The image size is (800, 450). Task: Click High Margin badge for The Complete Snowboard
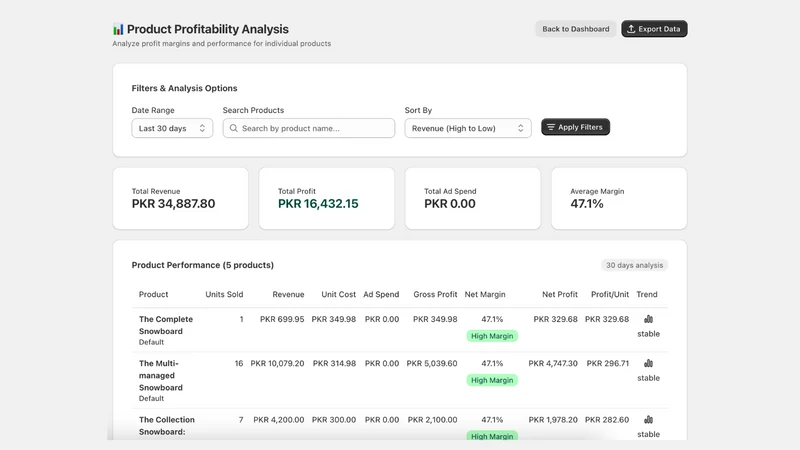[x=492, y=336]
